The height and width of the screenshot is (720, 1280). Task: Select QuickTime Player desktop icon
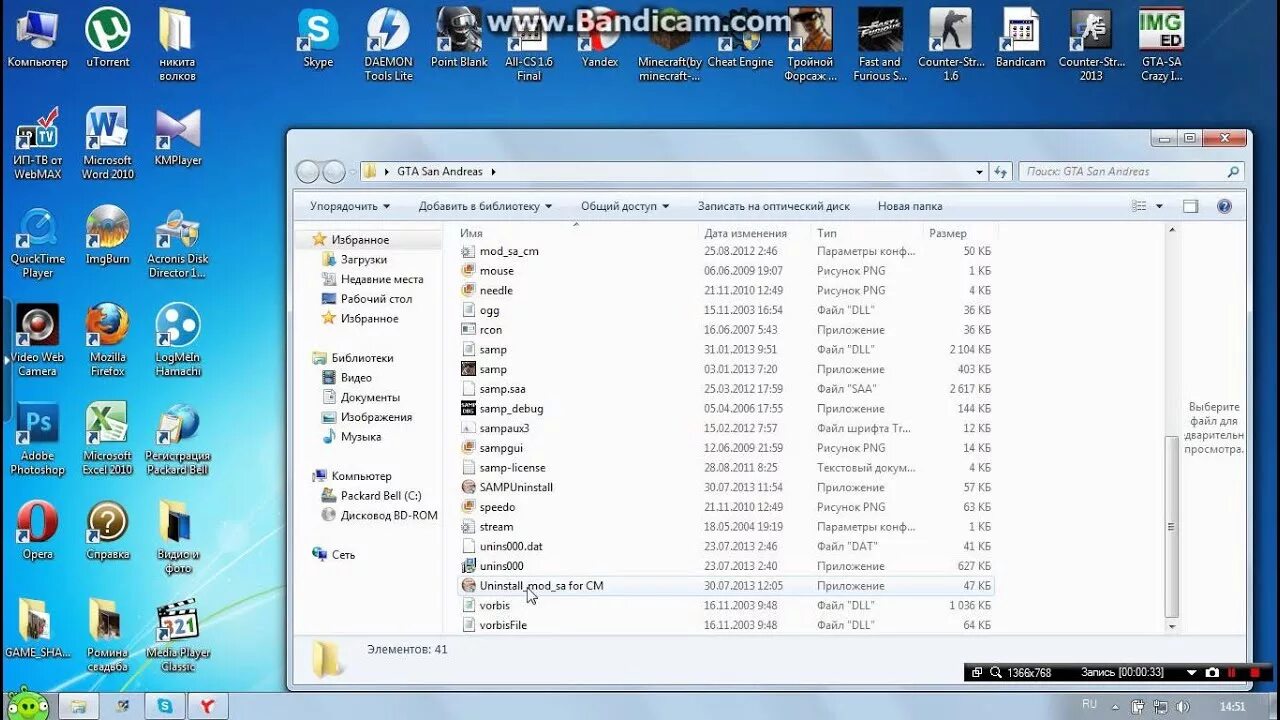[38, 242]
